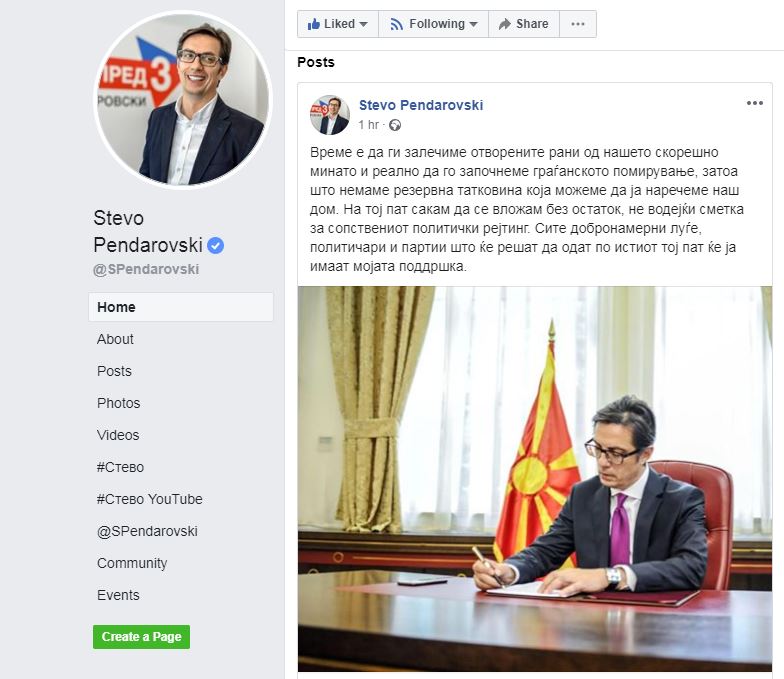
Task: Click the small post author avatar
Action: pyautogui.click(x=330, y=115)
